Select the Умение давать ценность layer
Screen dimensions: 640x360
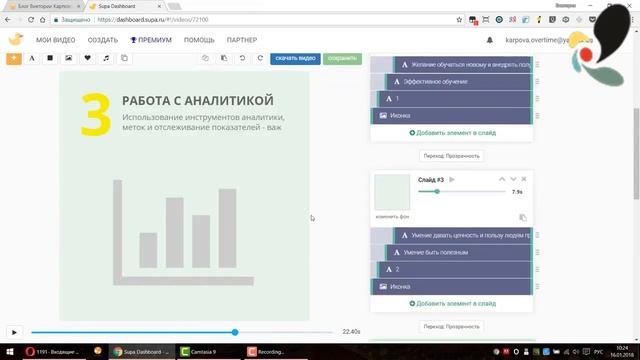click(462, 235)
